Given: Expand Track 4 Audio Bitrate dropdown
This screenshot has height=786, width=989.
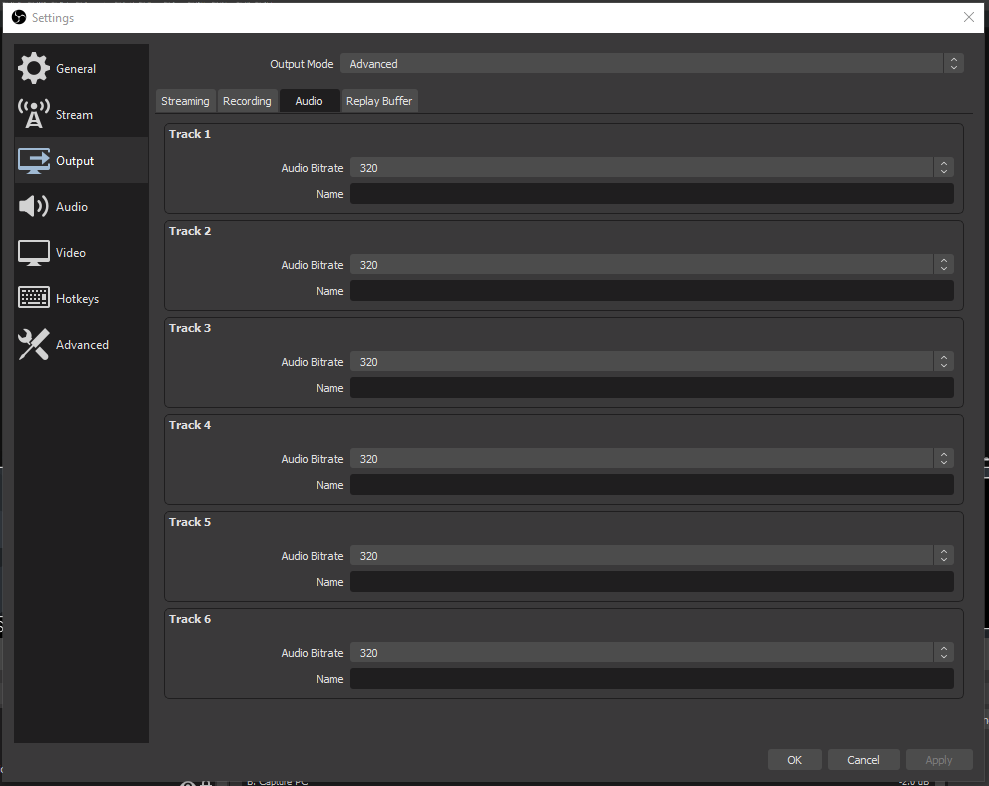Looking at the screenshot, I should pos(652,459).
